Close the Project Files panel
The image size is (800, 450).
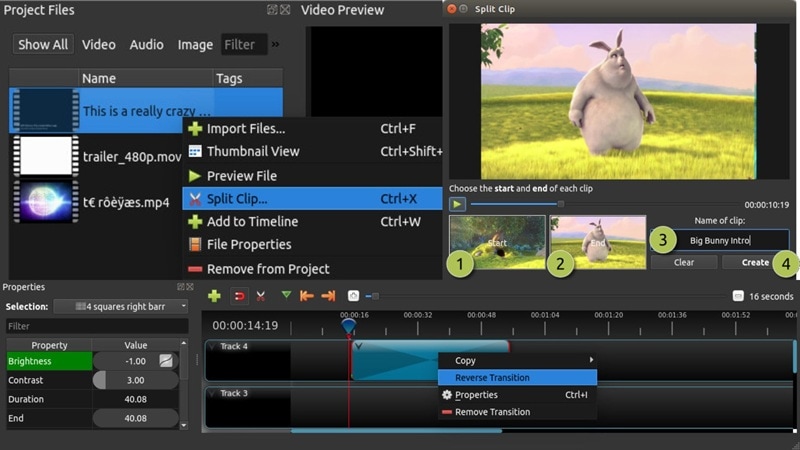click(285, 9)
